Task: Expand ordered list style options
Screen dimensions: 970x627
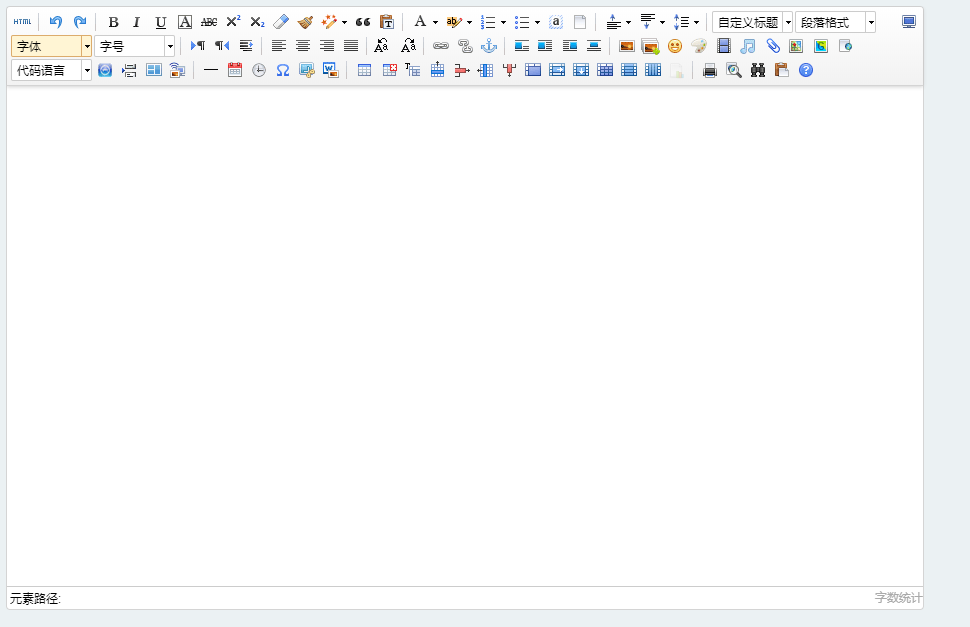Action: coord(504,22)
